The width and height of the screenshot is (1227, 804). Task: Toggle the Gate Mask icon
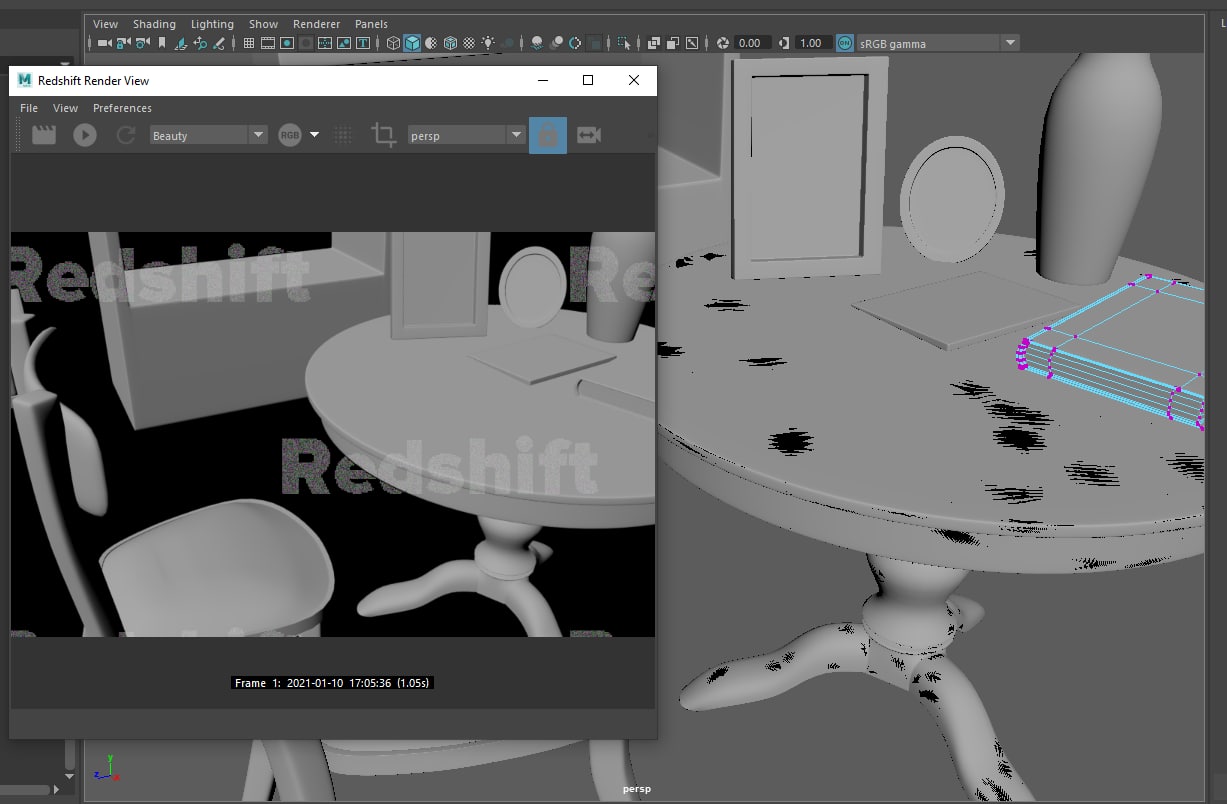pos(306,43)
